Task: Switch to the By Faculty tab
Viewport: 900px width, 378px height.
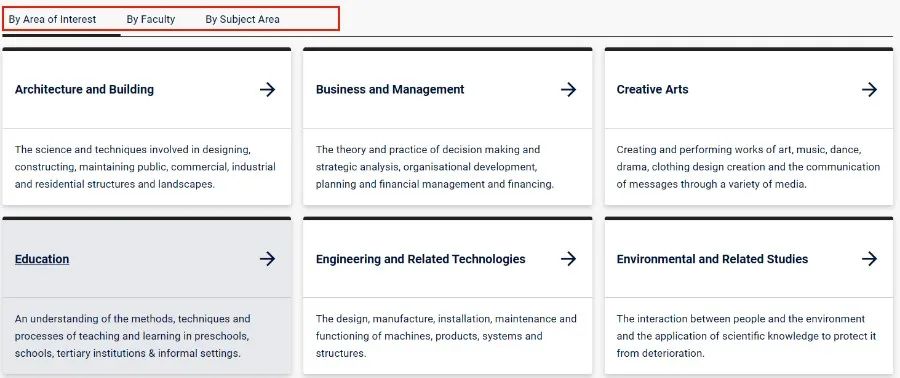Action: (151, 19)
